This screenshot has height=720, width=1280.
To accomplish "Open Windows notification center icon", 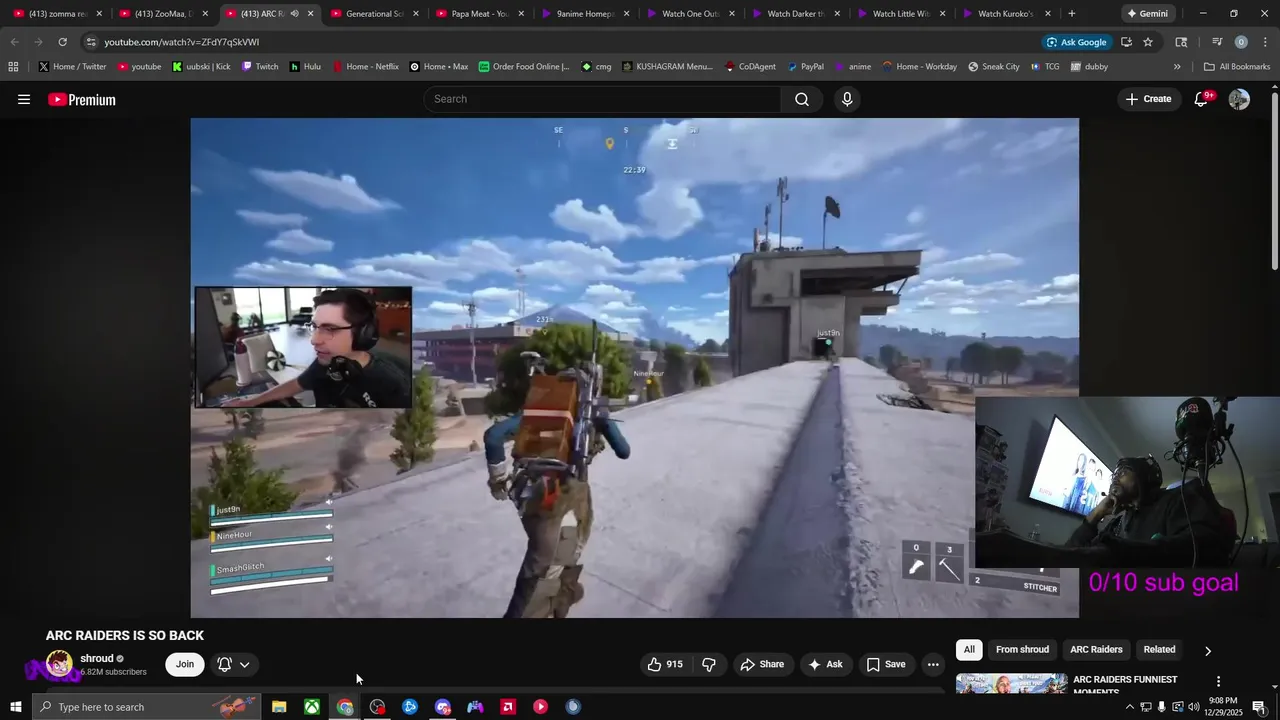I will pyautogui.click(x=1259, y=707).
